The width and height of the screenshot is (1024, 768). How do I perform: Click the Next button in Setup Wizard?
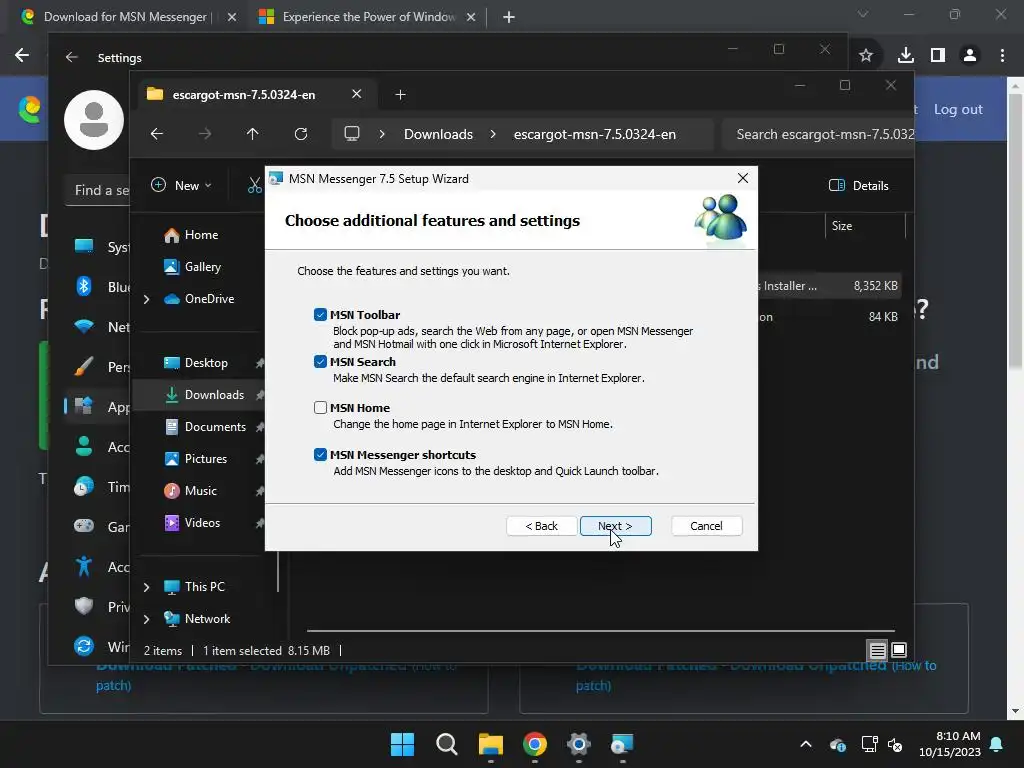[615, 526]
